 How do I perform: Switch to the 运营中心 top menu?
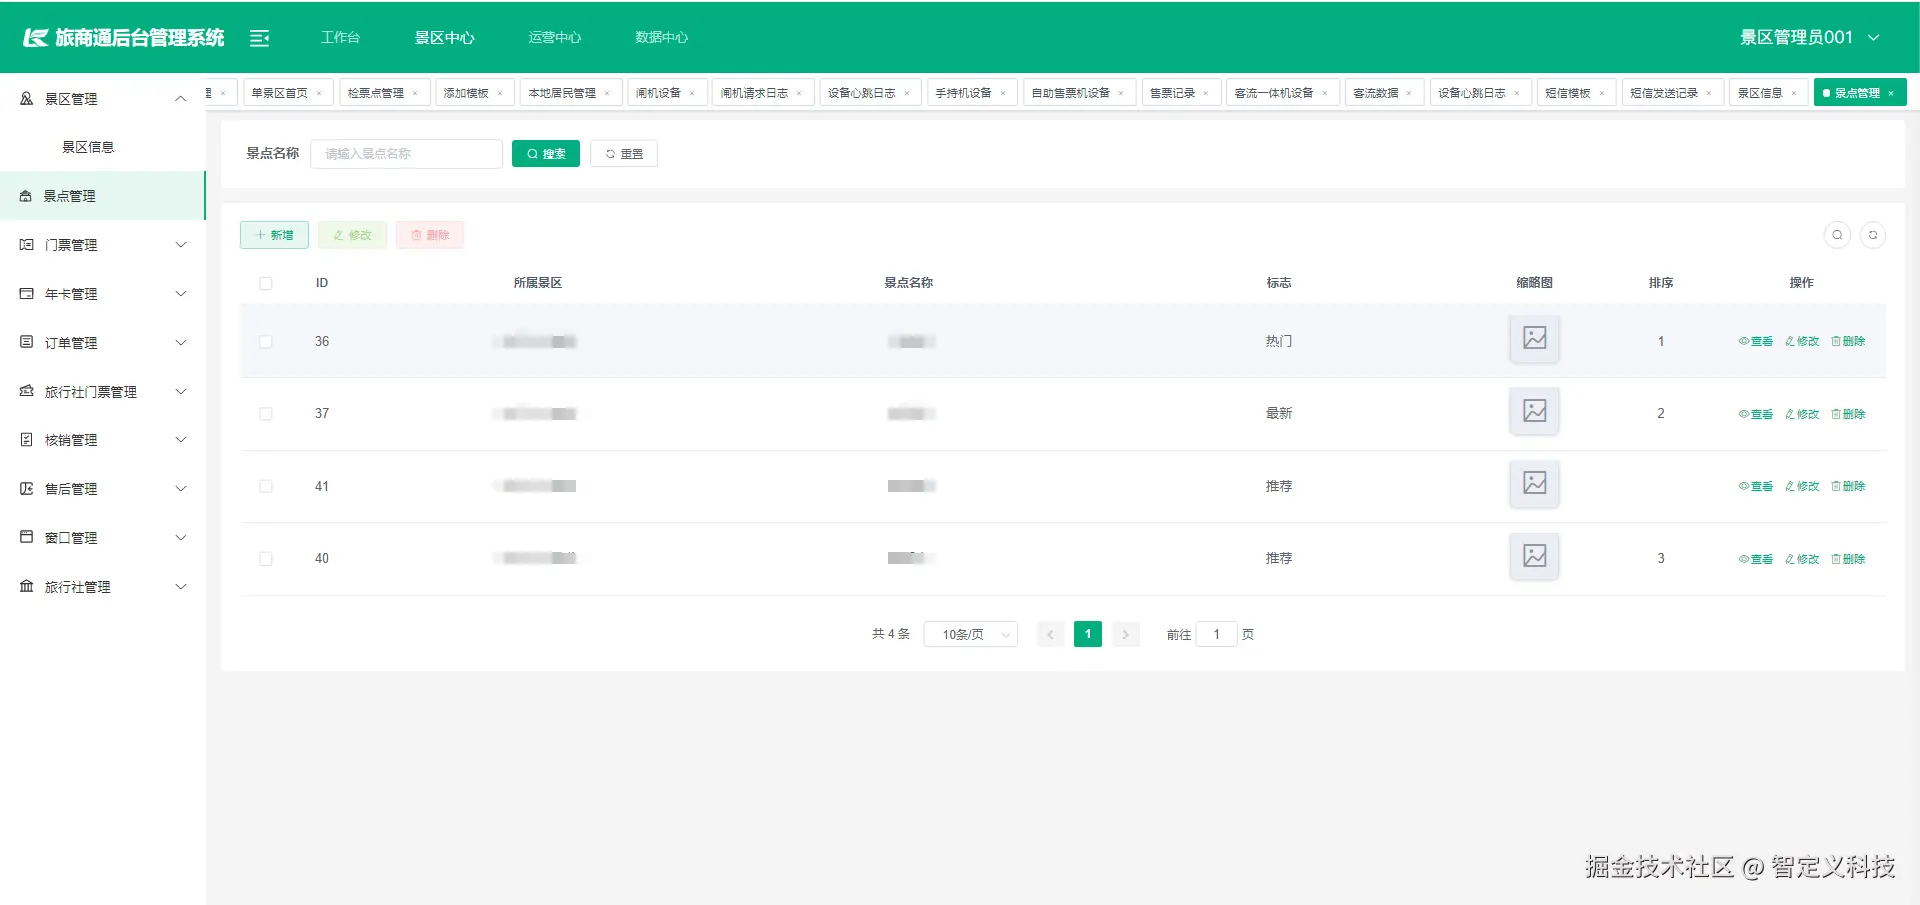click(x=554, y=37)
